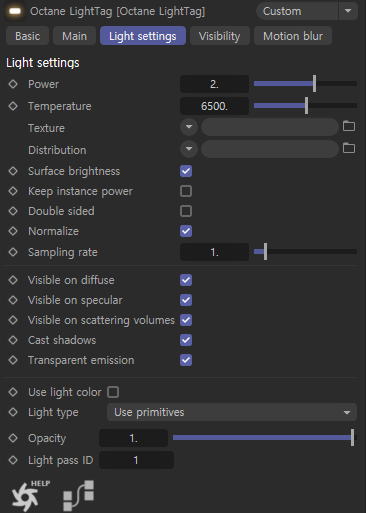
Task: Click the empty Texture link field
Action: pos(270,127)
